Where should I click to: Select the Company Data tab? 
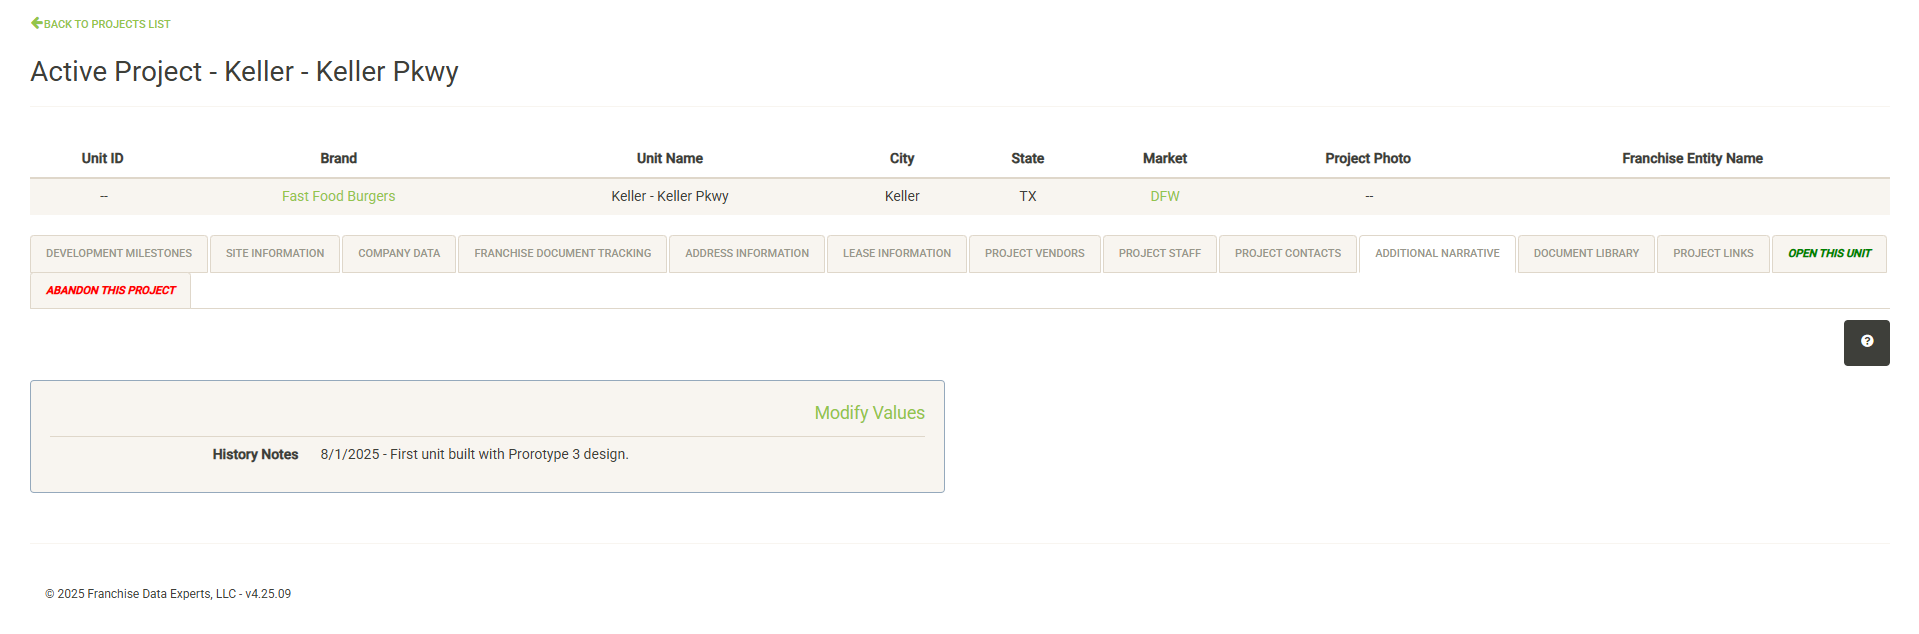pyautogui.click(x=399, y=254)
